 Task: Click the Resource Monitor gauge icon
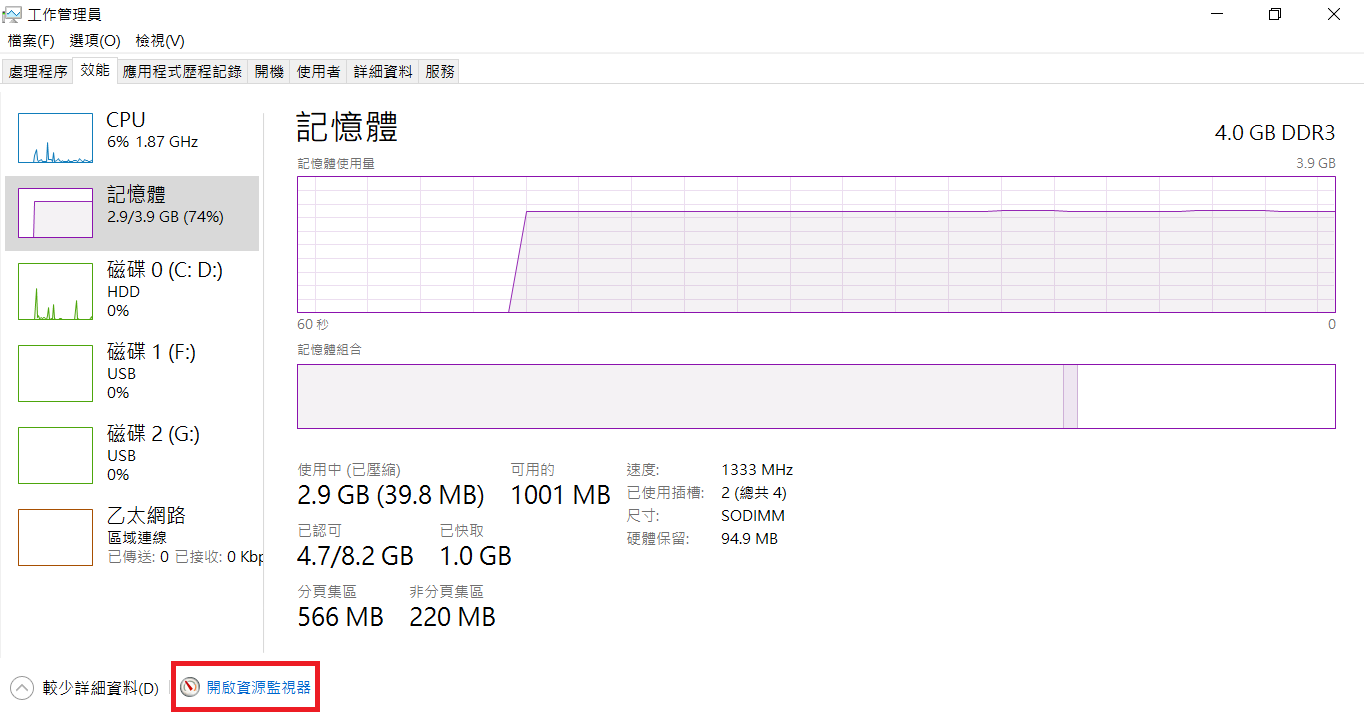tap(190, 688)
